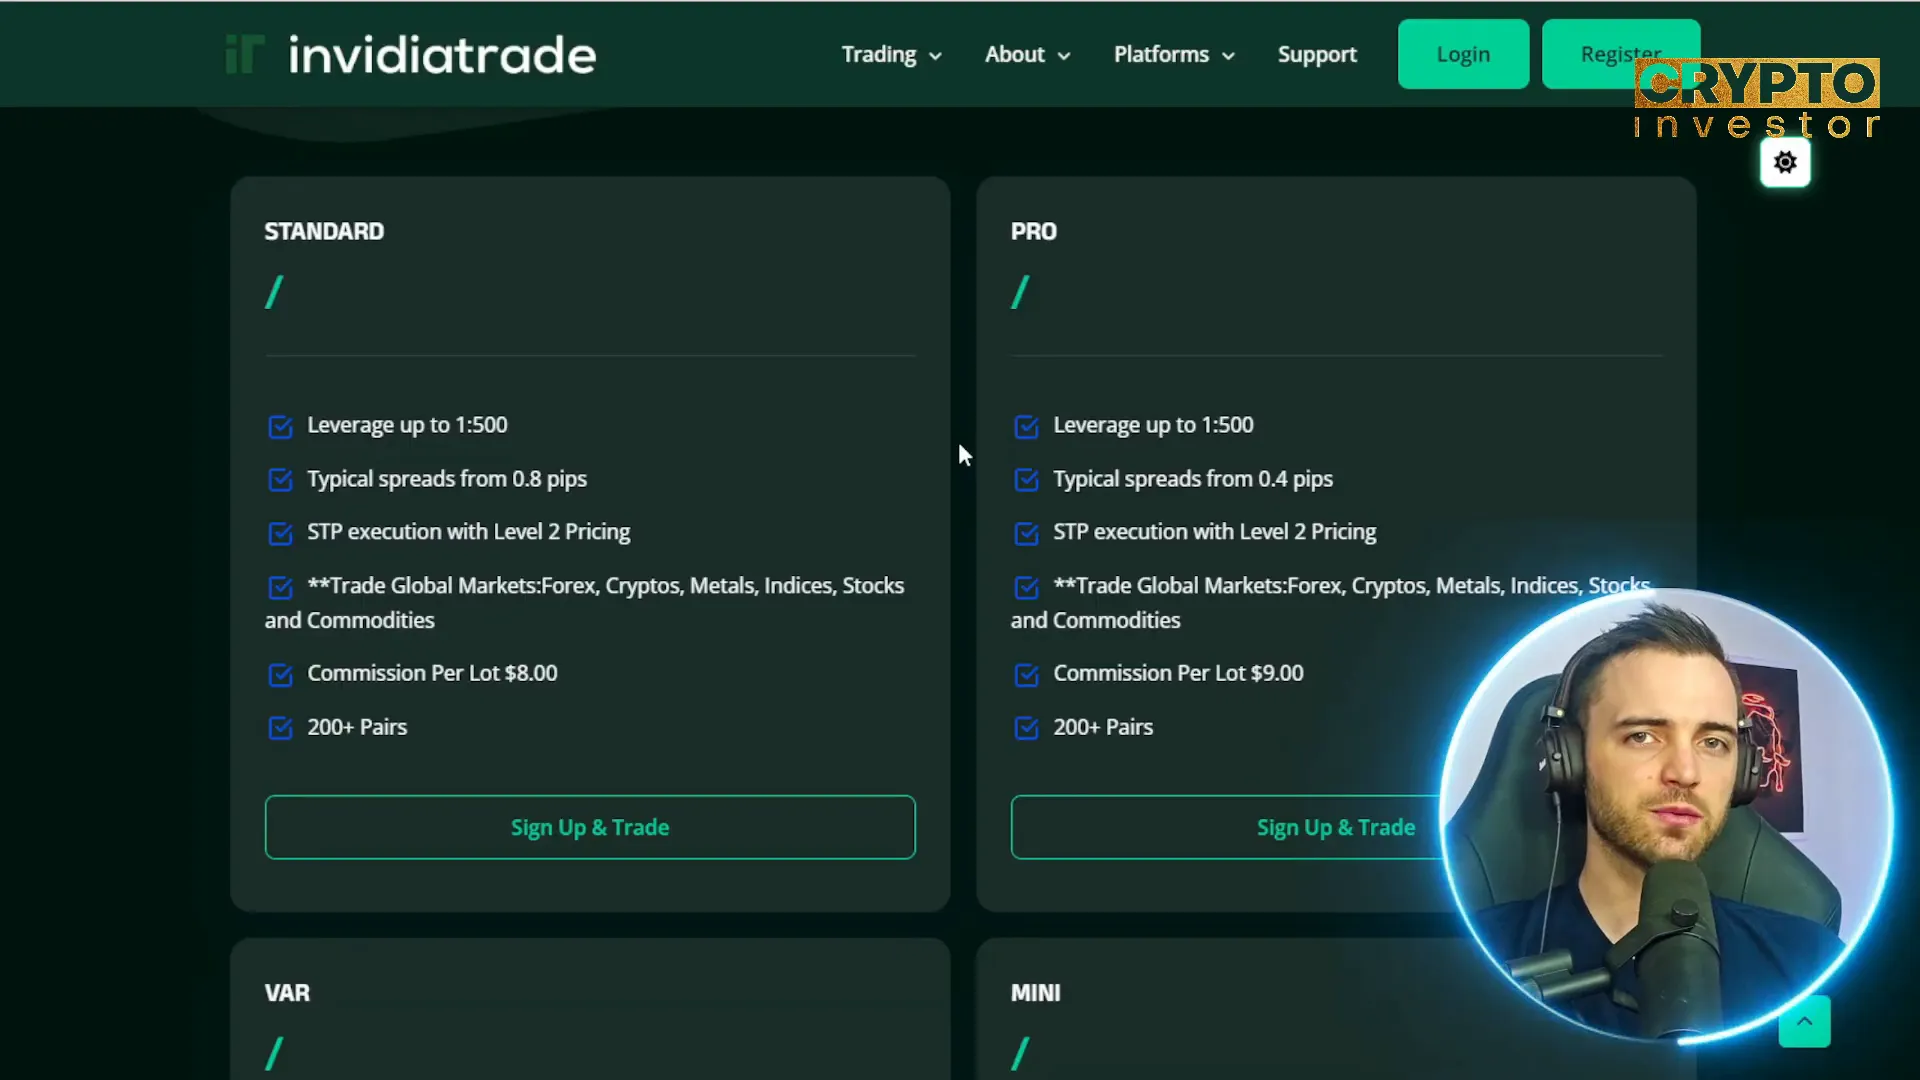
Task: Click Standard spreads from 0.8 pips check icon
Action: (280, 479)
